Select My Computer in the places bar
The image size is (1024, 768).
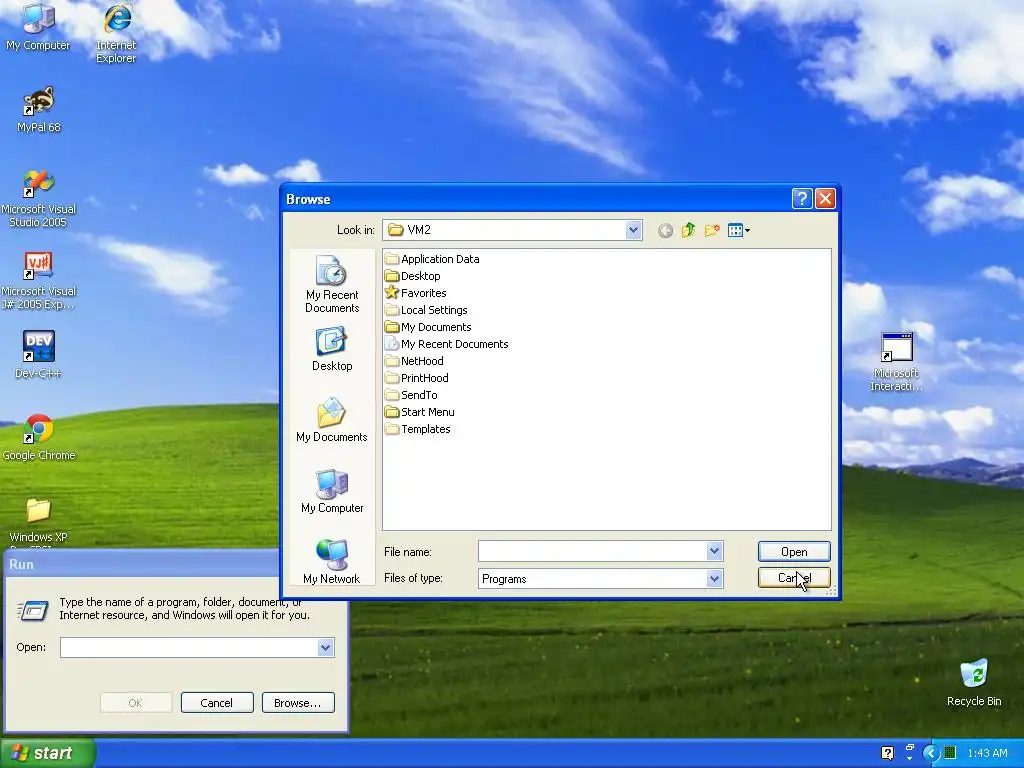pyautogui.click(x=332, y=491)
